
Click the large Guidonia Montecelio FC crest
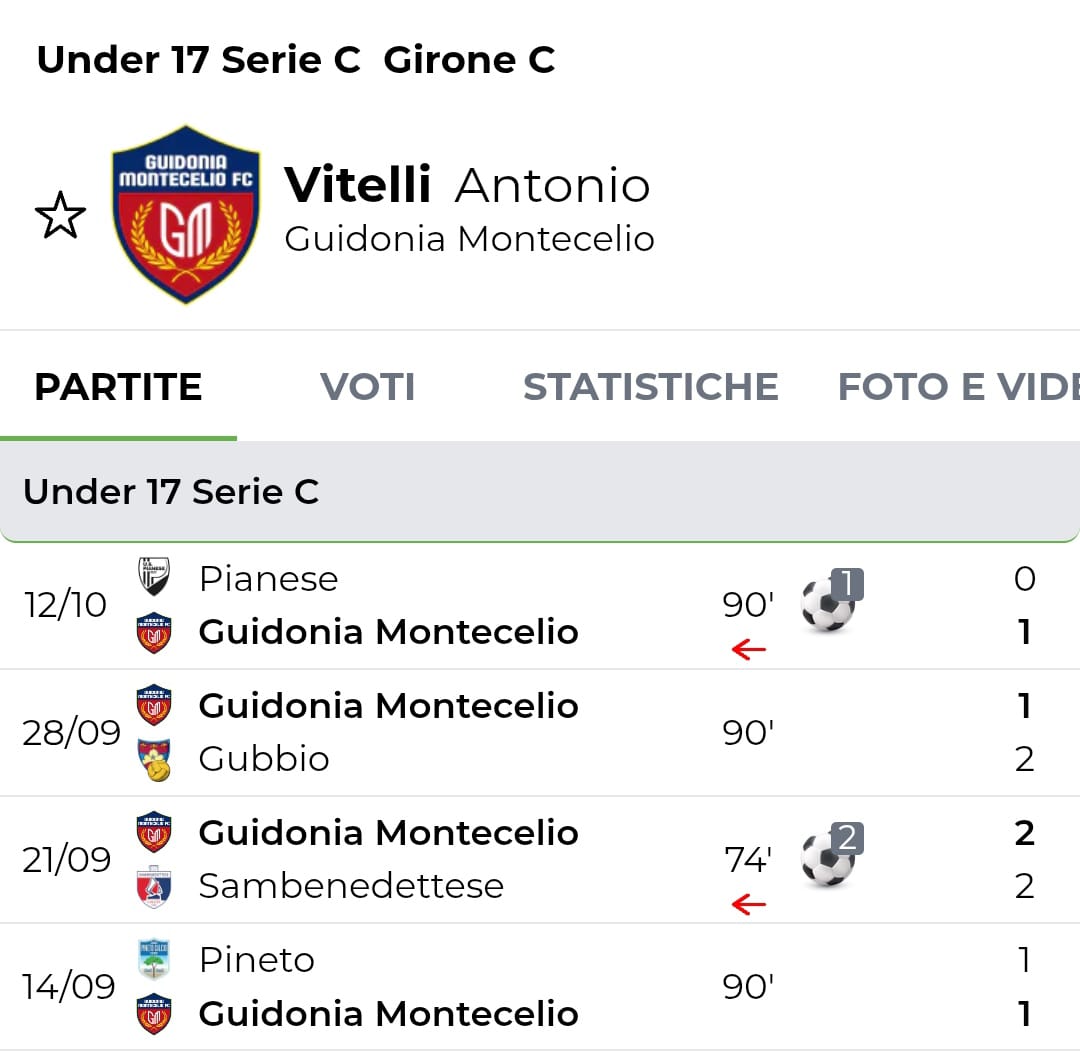coord(185,213)
